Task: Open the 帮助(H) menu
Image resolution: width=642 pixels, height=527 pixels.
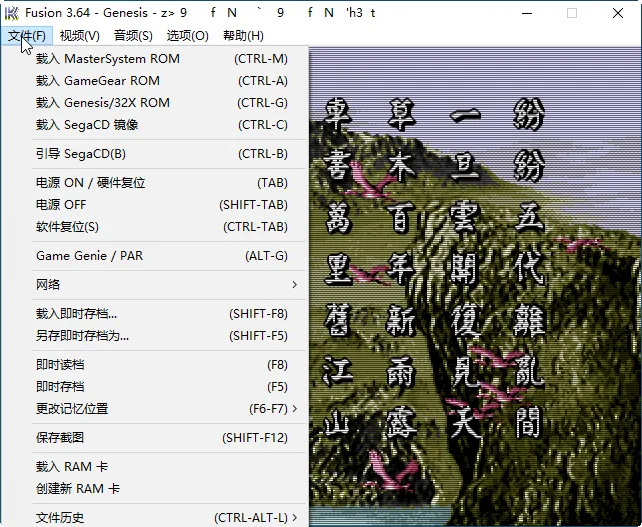Action: (x=243, y=36)
